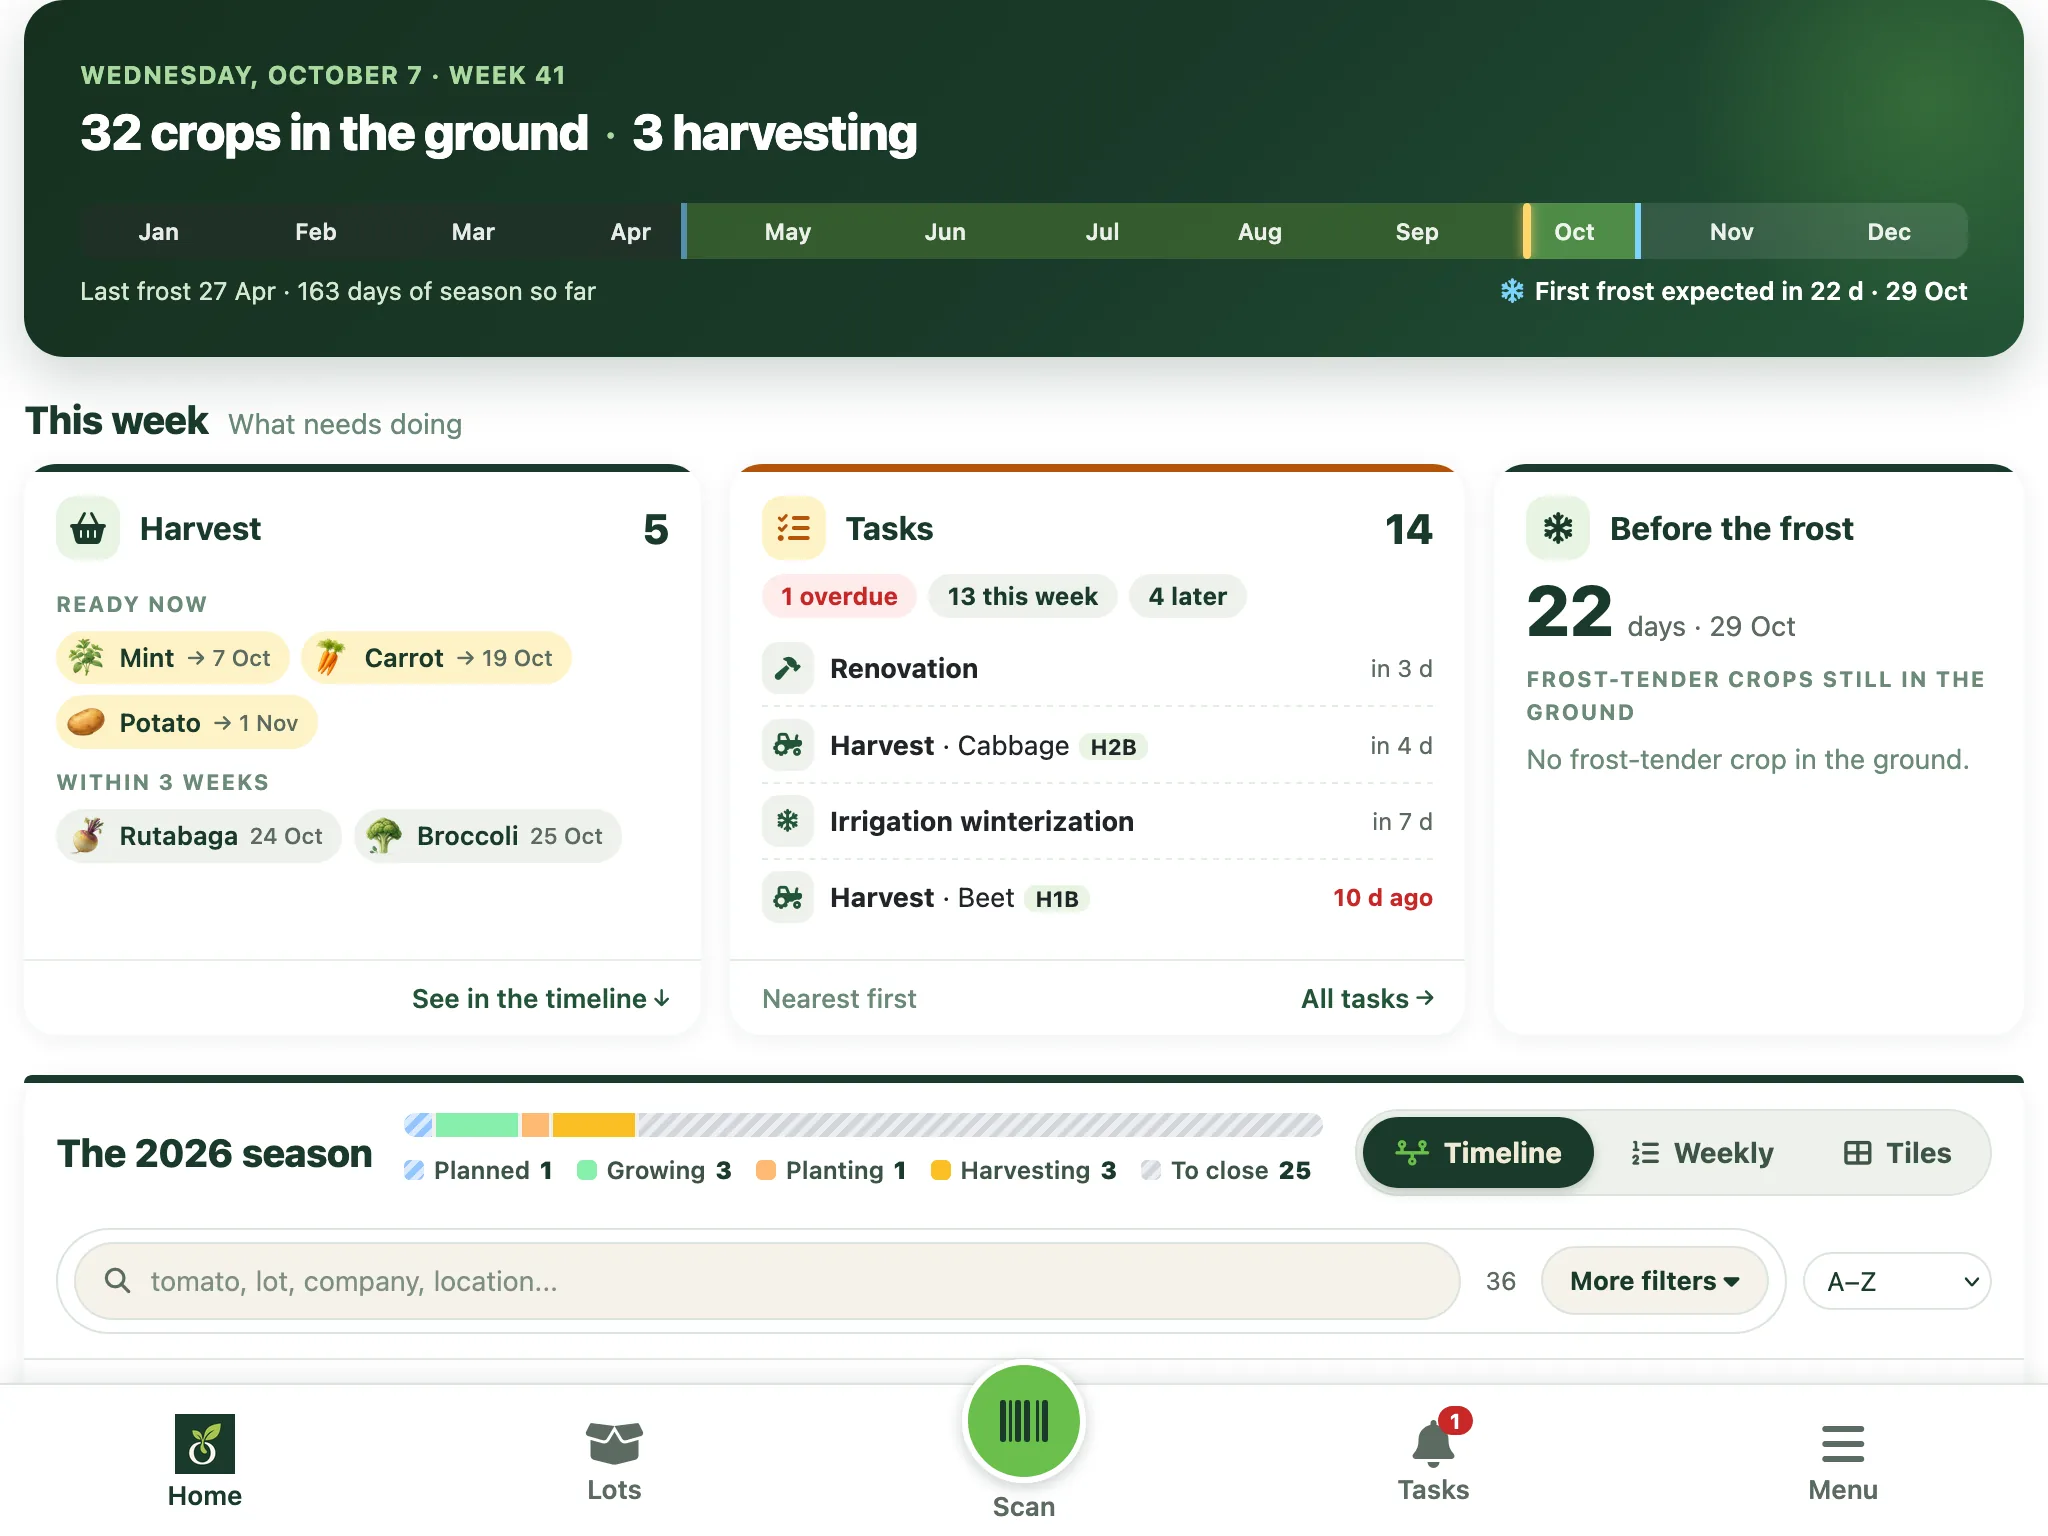Open the Harvest basket icon
Image resolution: width=2048 pixels, height=1536 pixels.
88,528
